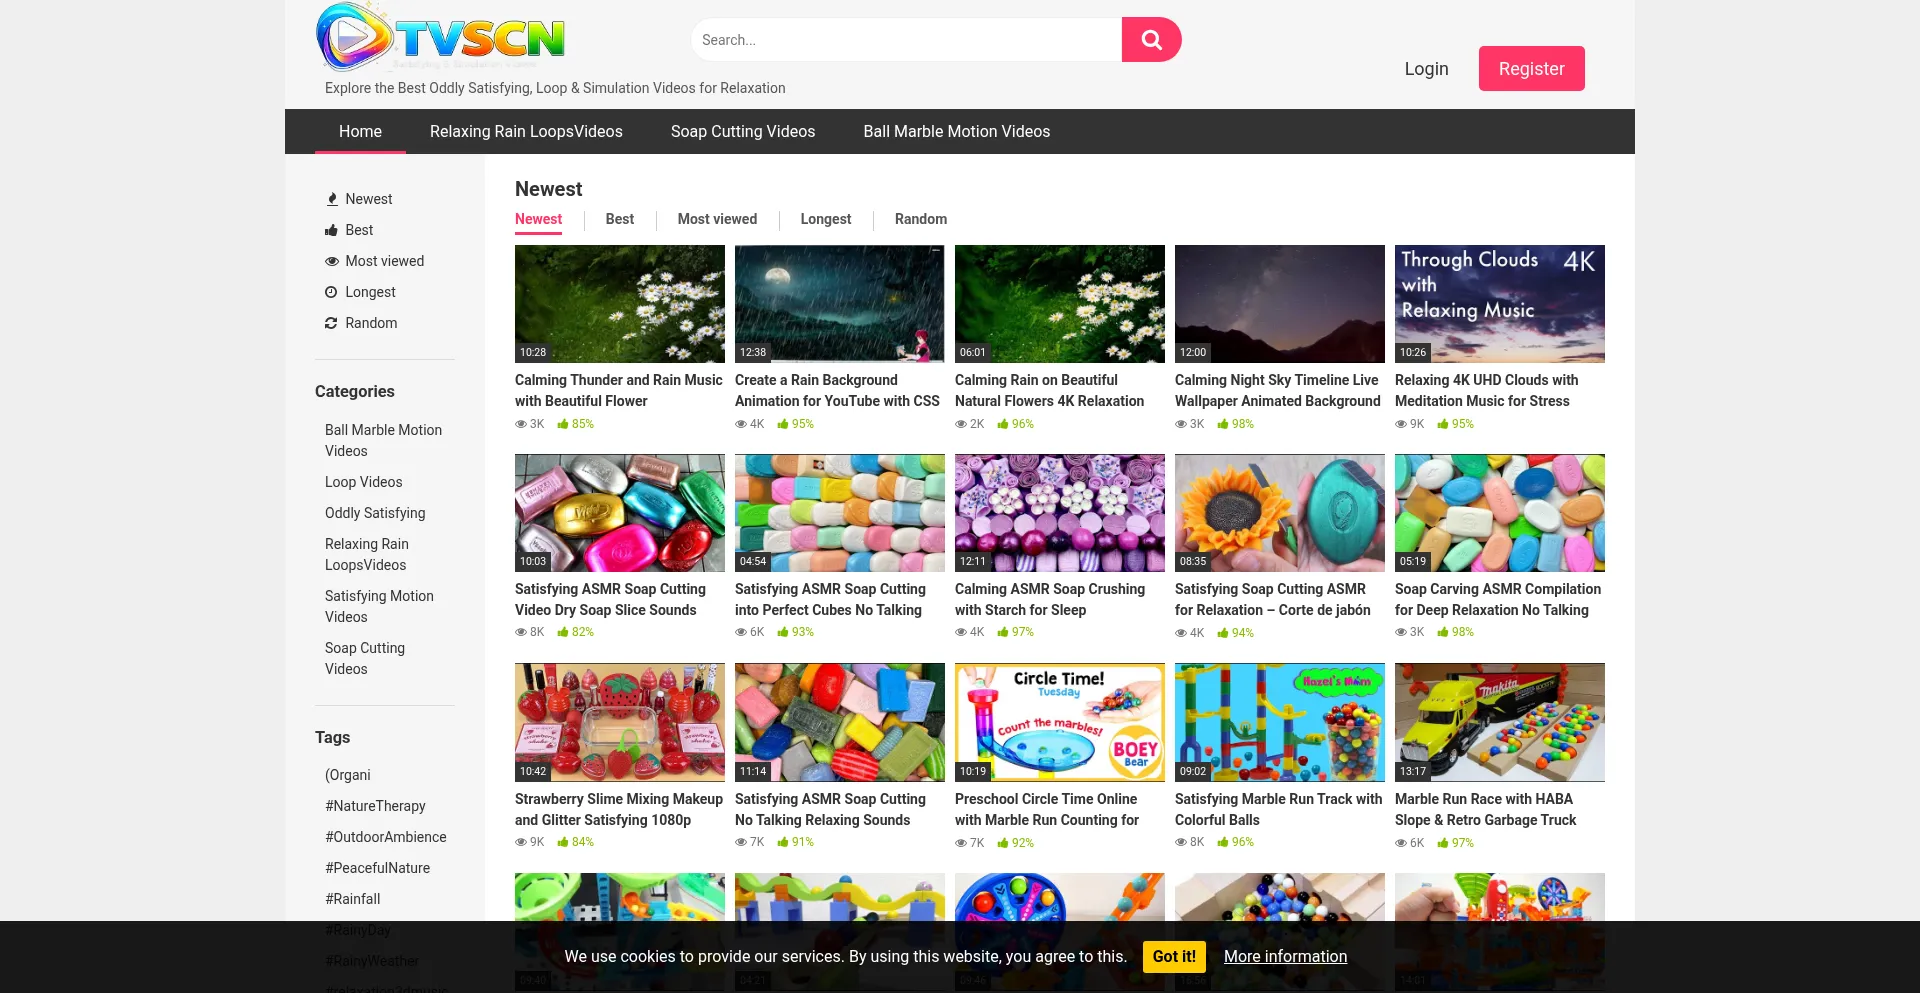Open More information cookie link
The height and width of the screenshot is (993, 1920).
[1285, 956]
